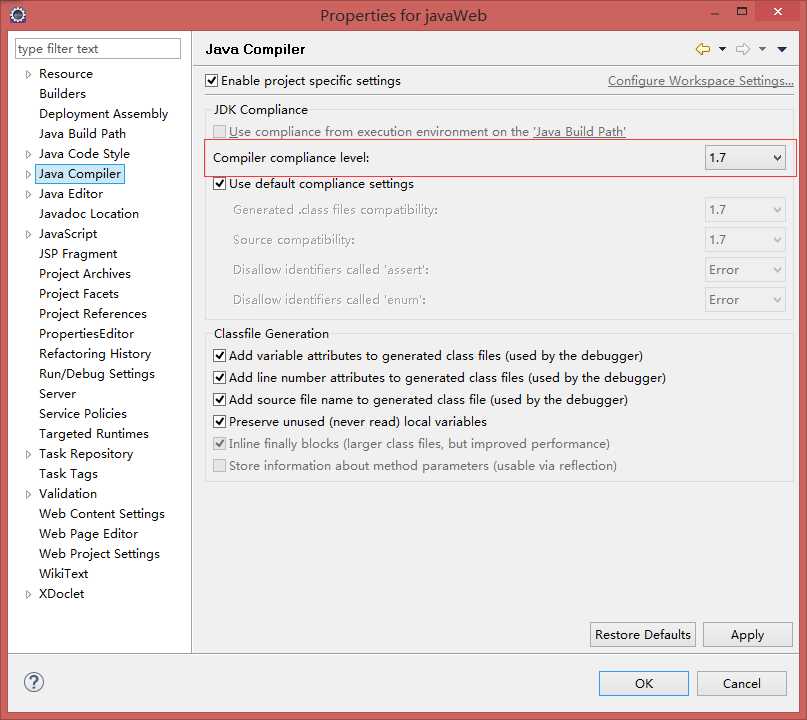Expand the XDoclet tree node
Screen dimensions: 807x720
pos(28,594)
